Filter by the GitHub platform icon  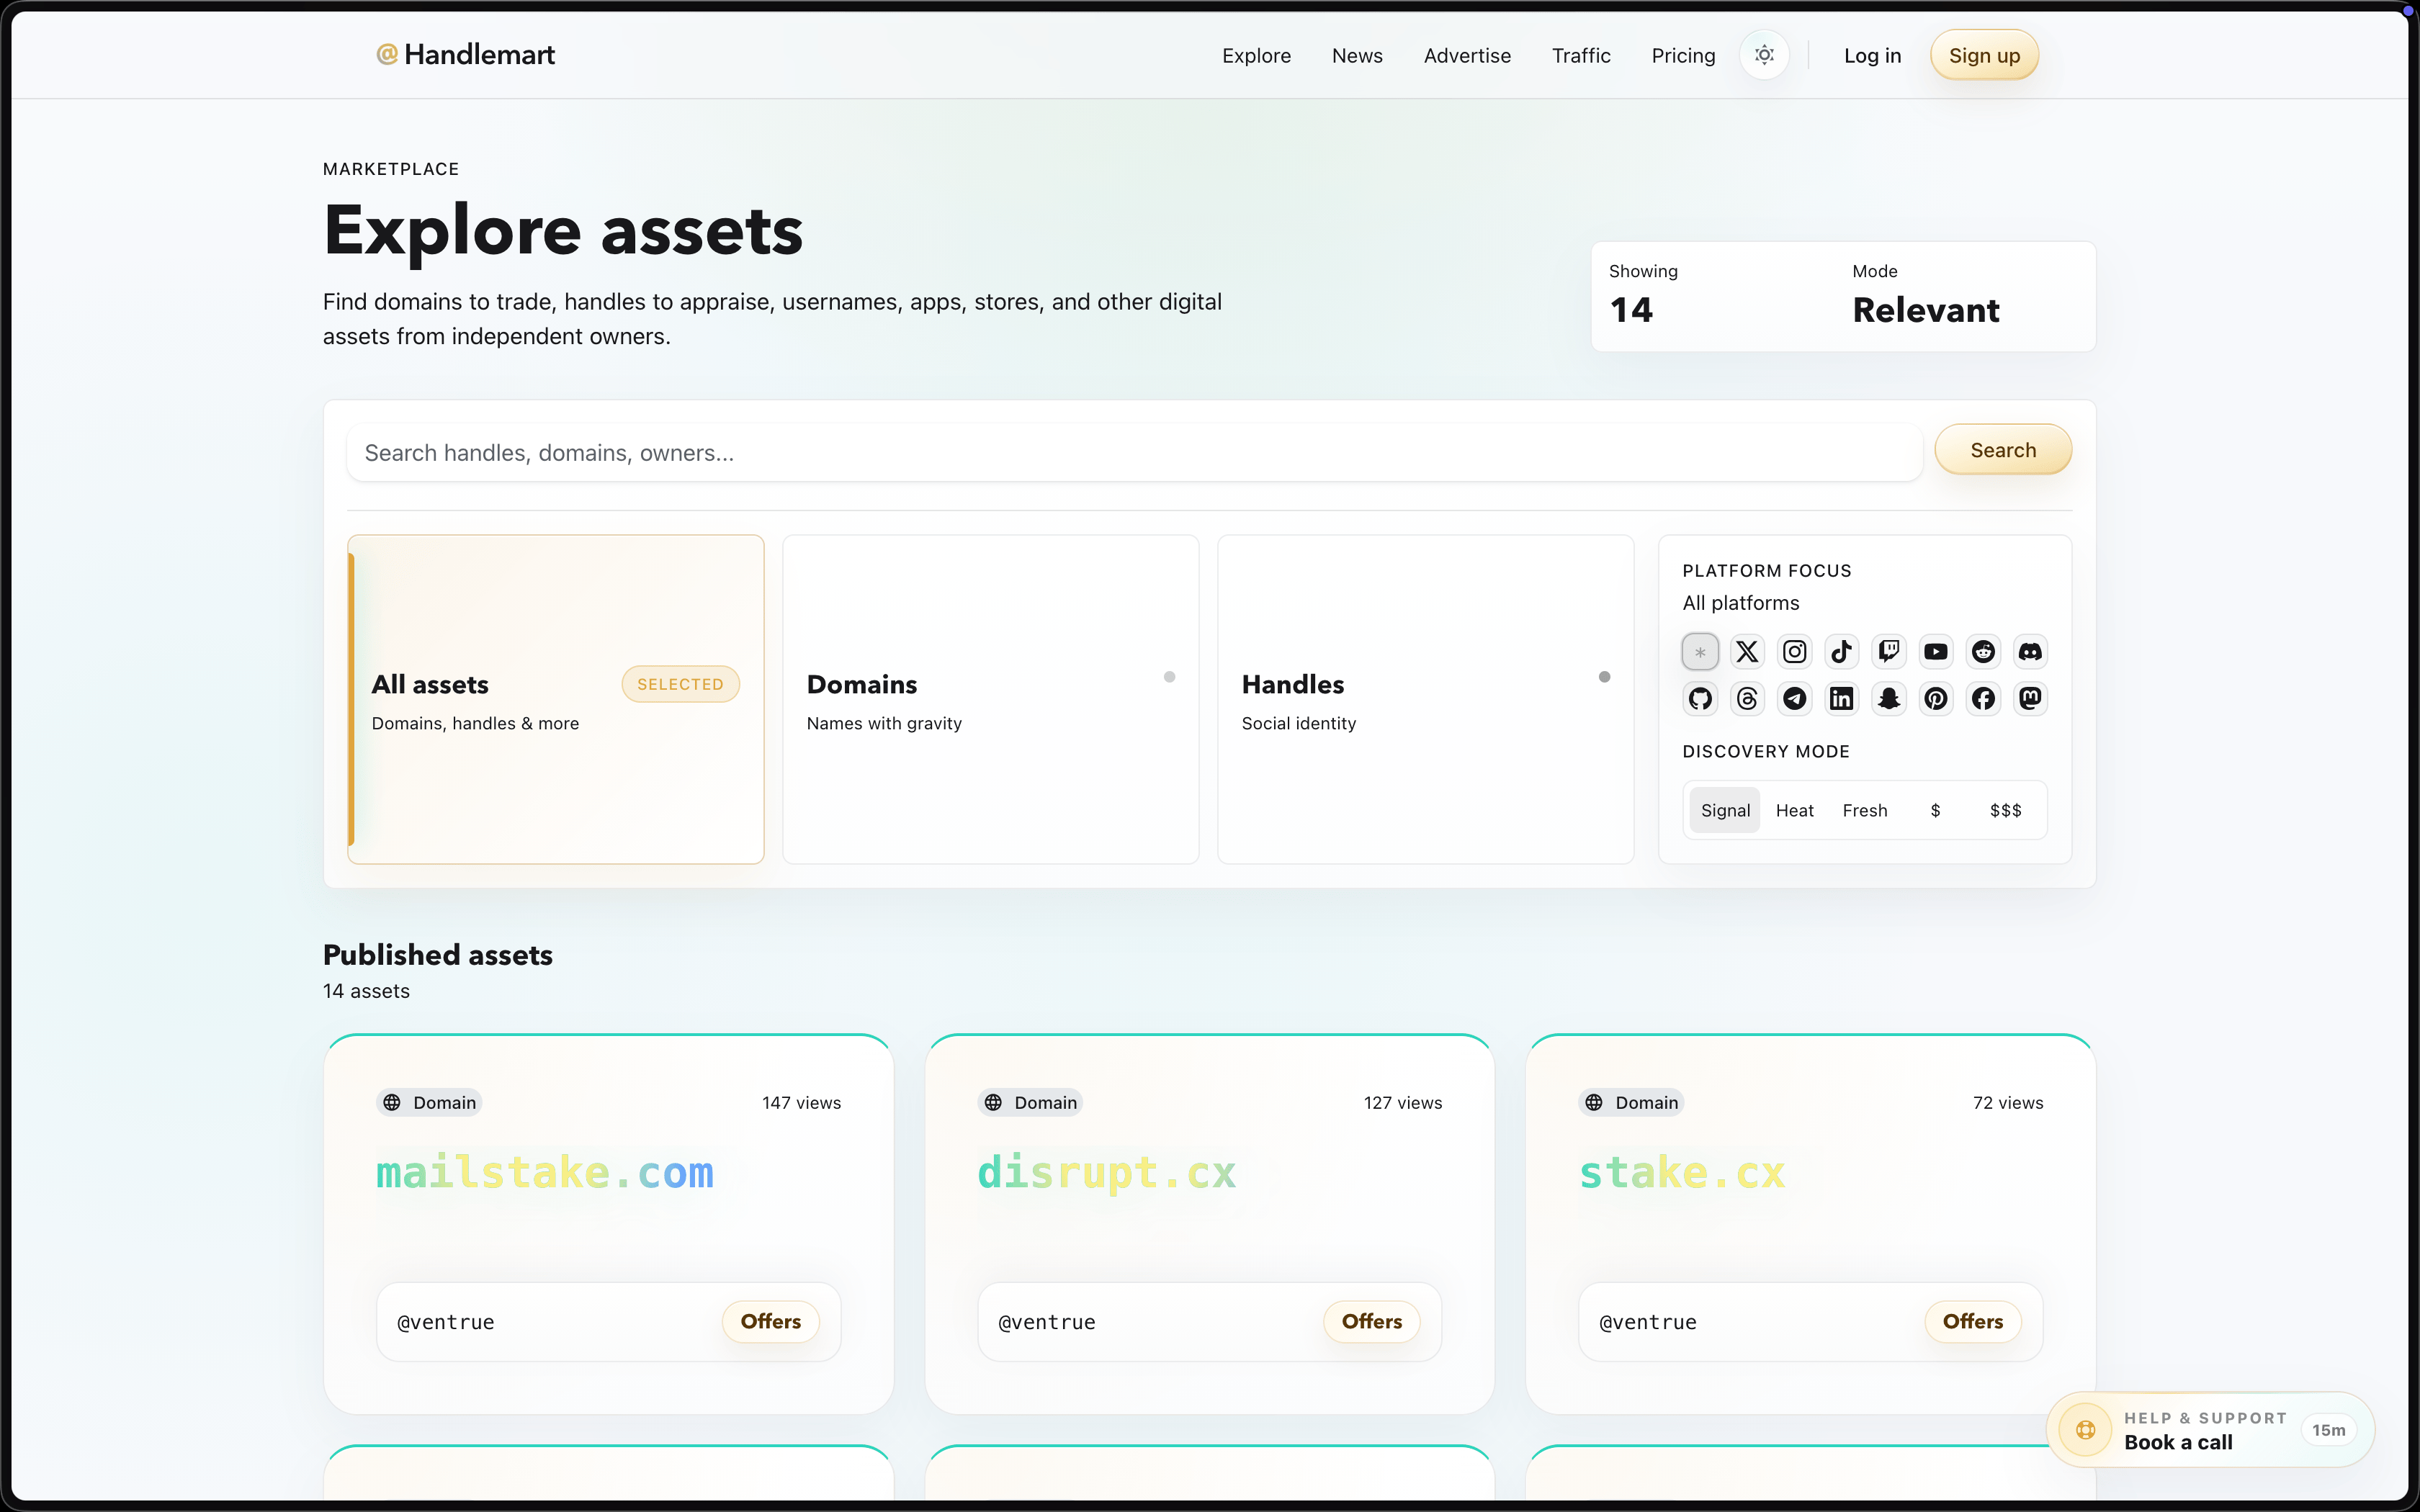(1700, 699)
